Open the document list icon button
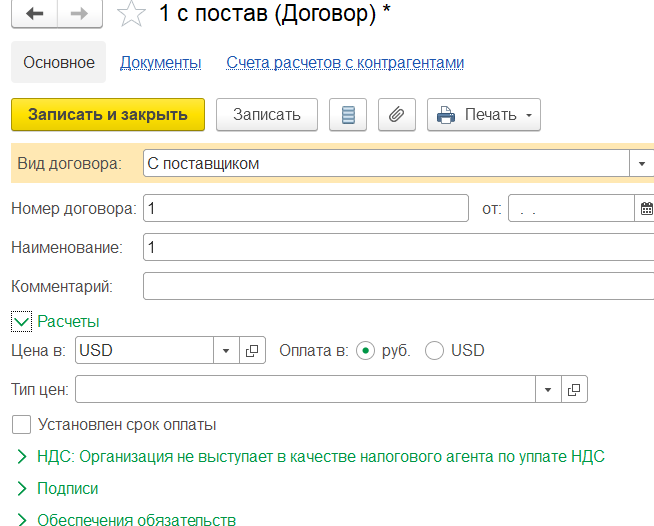Screen dimensions: 654x526 click(x=348, y=115)
